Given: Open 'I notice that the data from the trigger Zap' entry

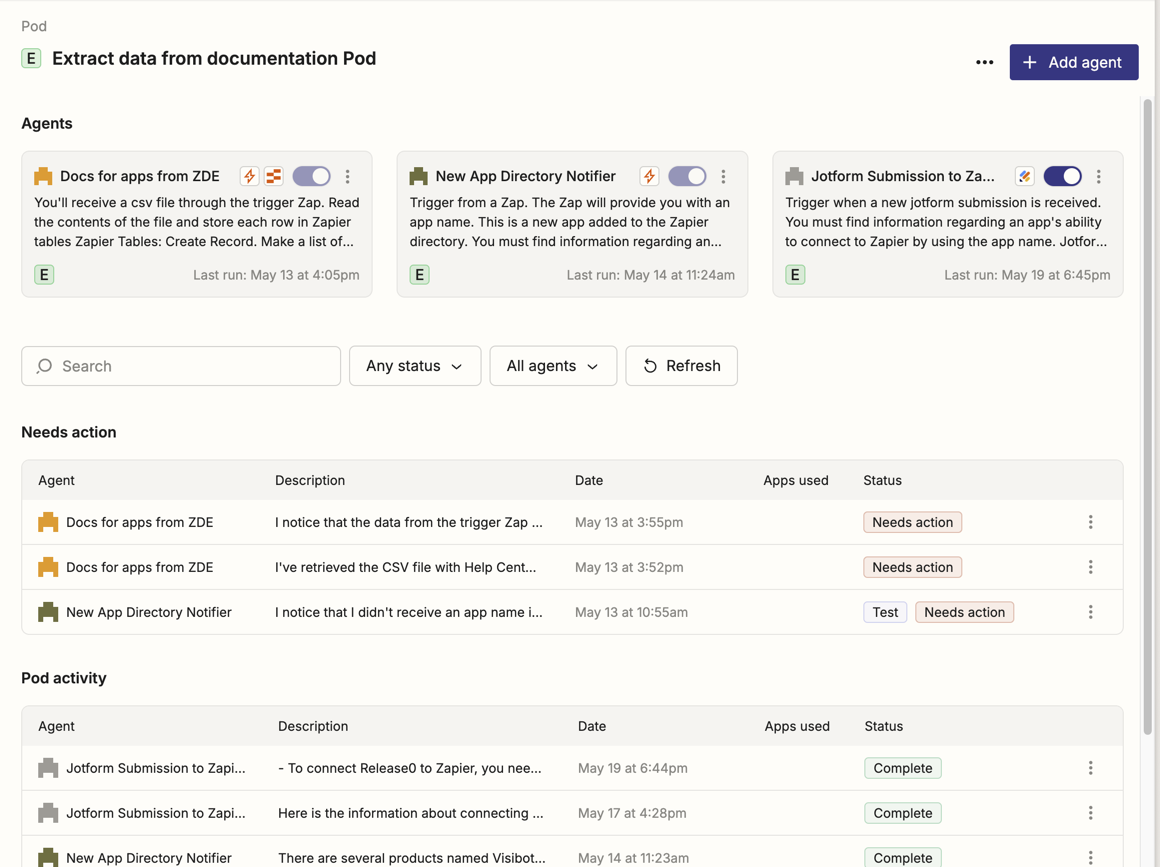Looking at the screenshot, I should click(x=408, y=522).
